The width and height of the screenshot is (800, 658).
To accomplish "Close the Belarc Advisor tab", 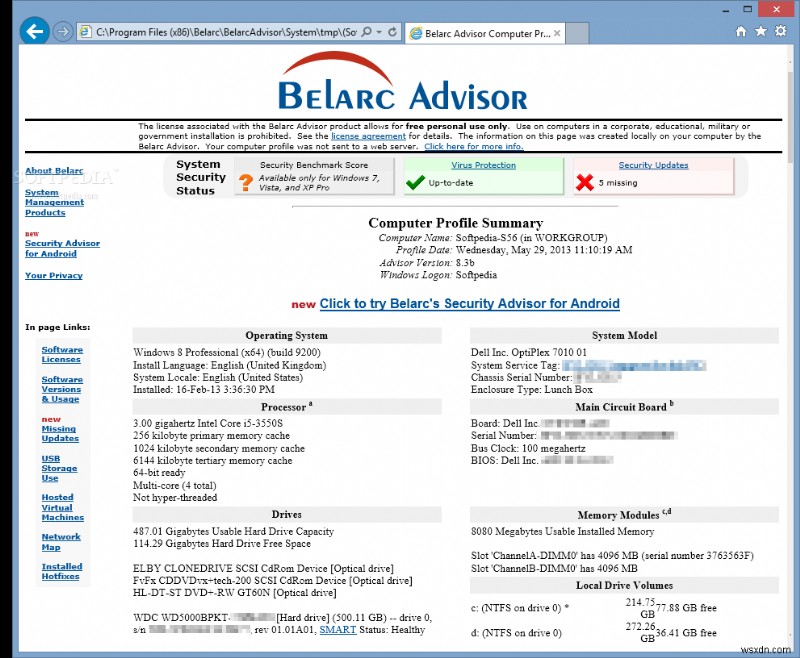I will (x=557, y=34).
